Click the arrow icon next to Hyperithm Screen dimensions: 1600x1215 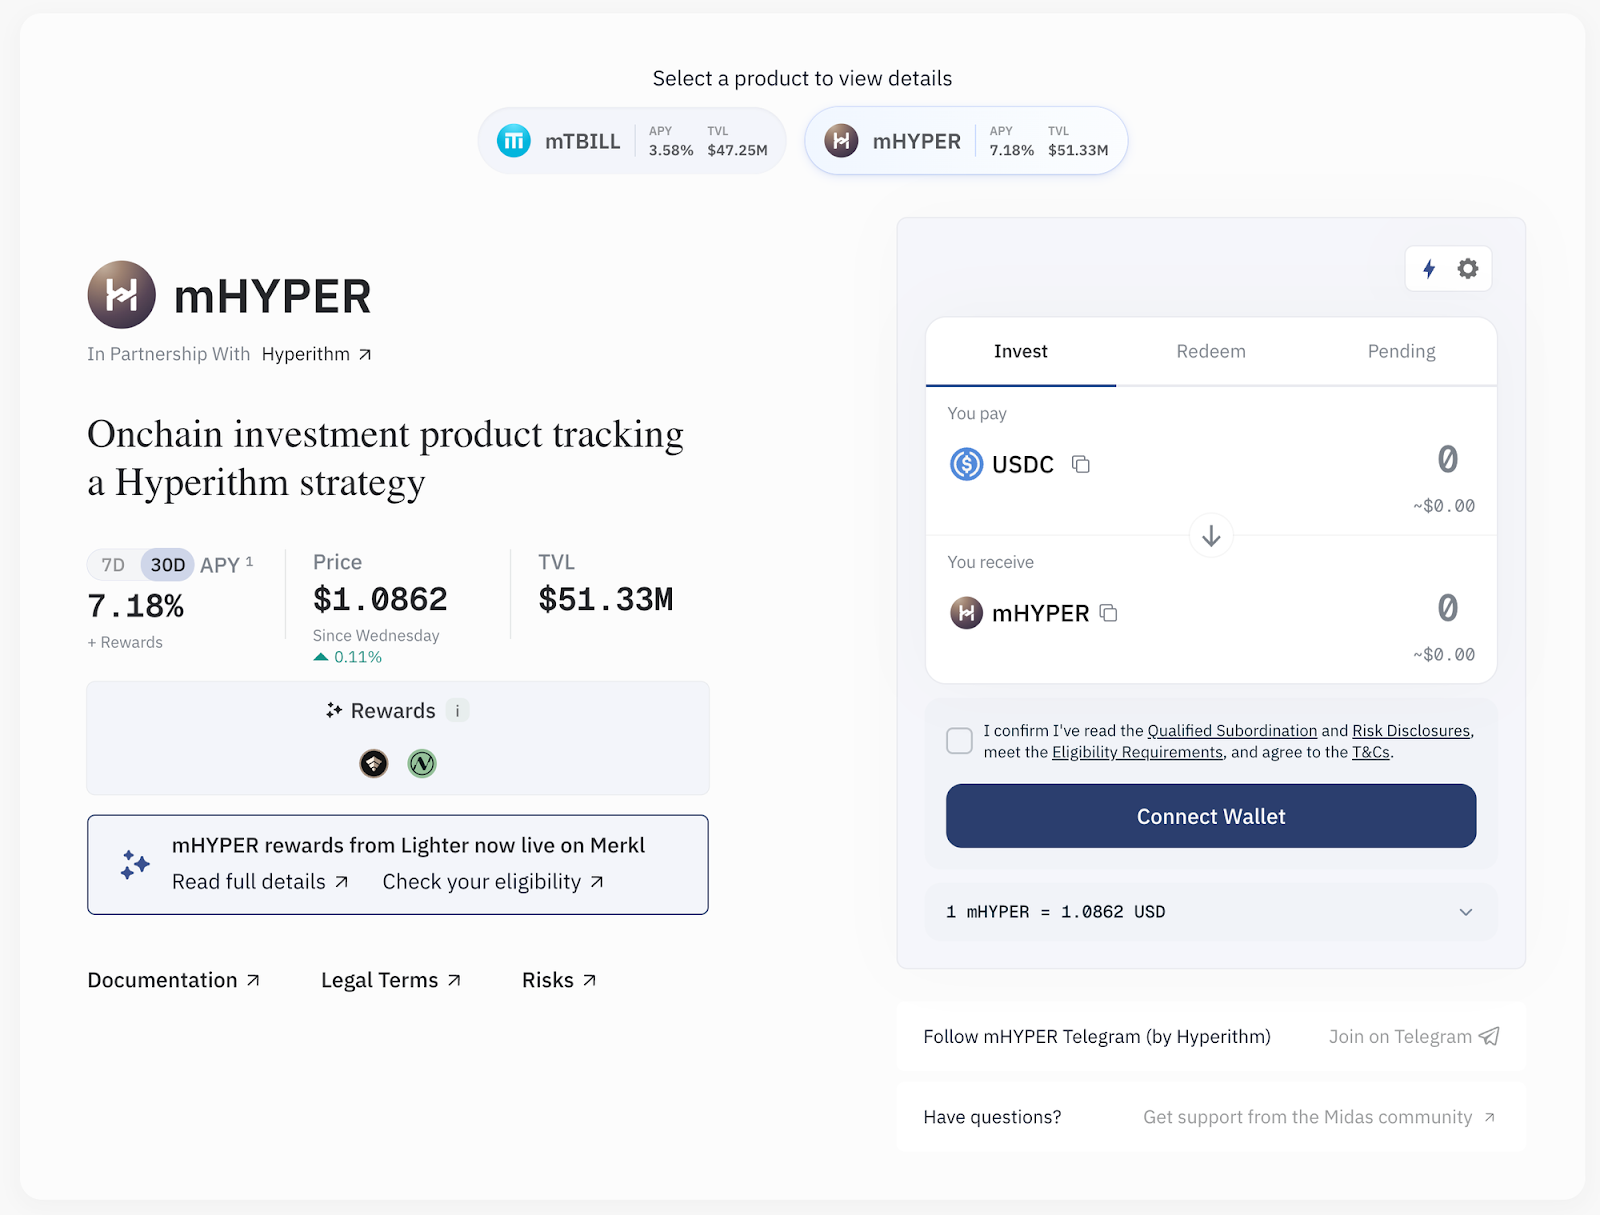click(365, 354)
